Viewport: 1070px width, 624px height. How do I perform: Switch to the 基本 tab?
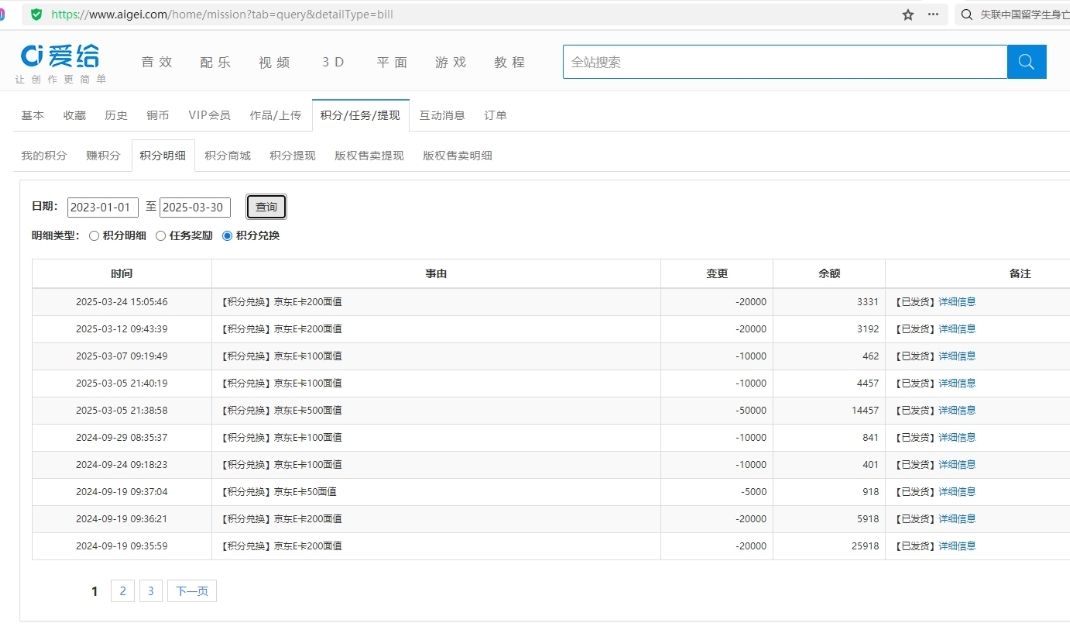(x=32, y=115)
